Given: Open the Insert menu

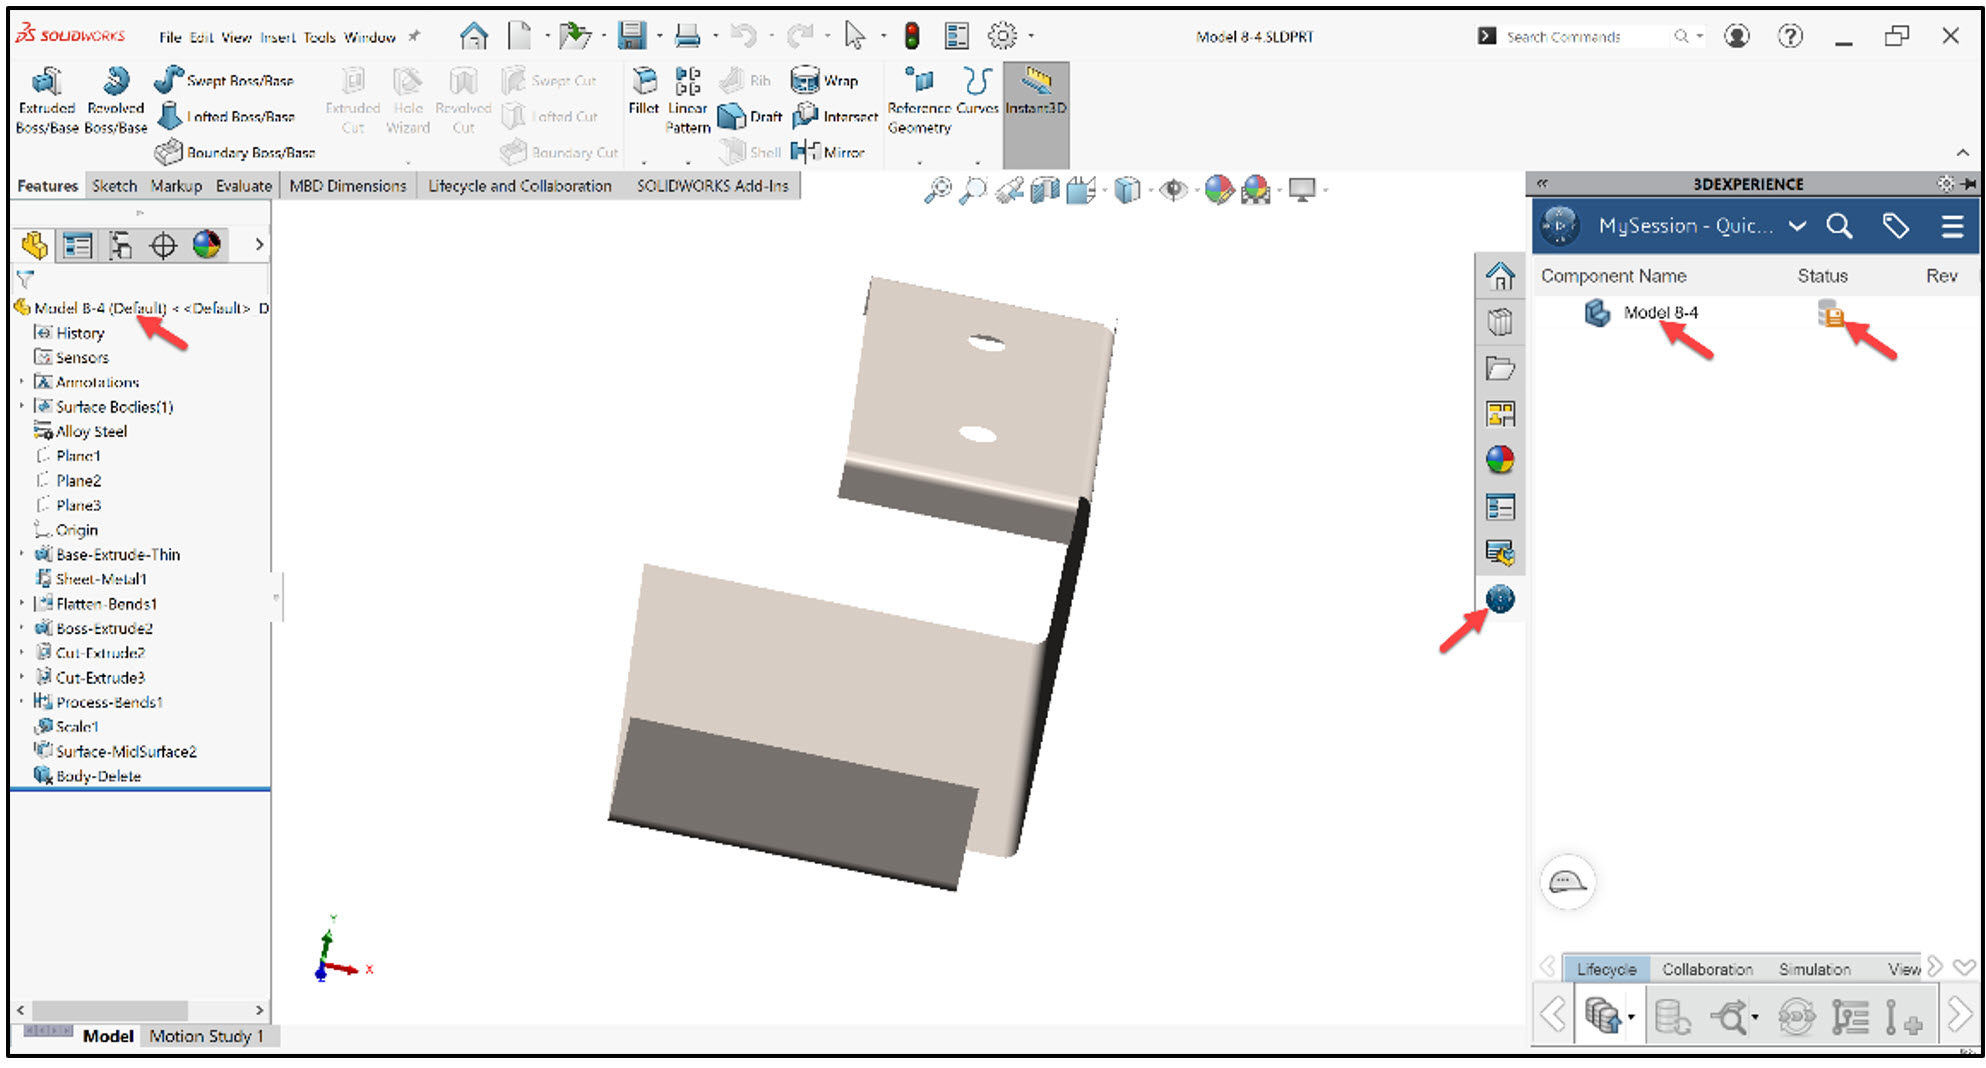Looking at the screenshot, I should (x=279, y=36).
